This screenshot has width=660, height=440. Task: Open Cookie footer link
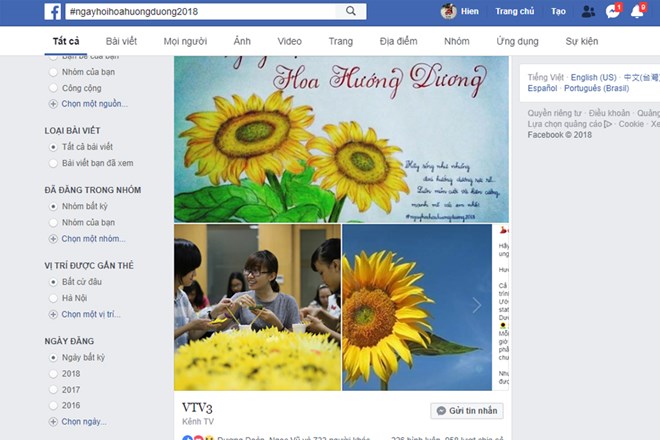click(x=631, y=124)
